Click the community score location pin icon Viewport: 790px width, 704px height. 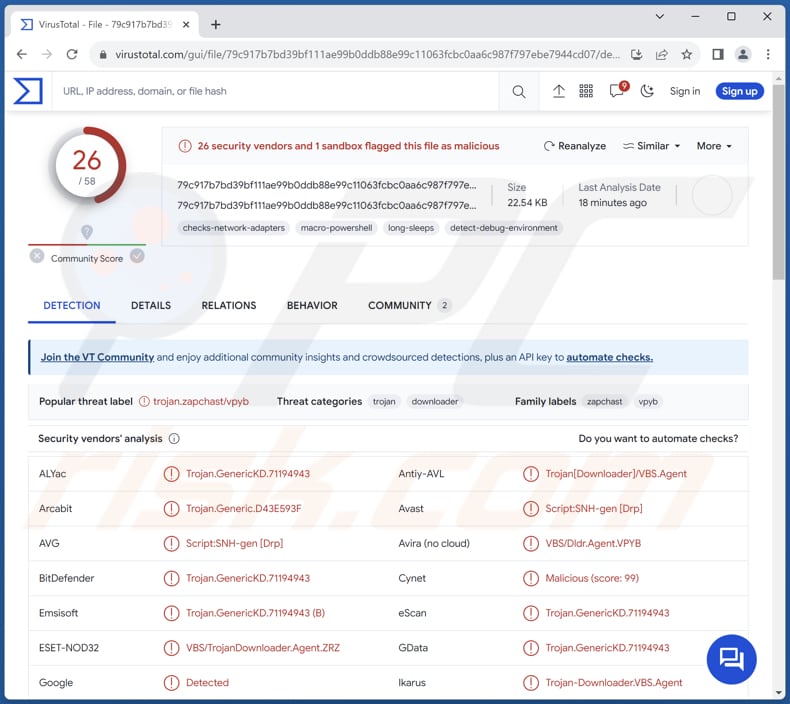(x=87, y=232)
